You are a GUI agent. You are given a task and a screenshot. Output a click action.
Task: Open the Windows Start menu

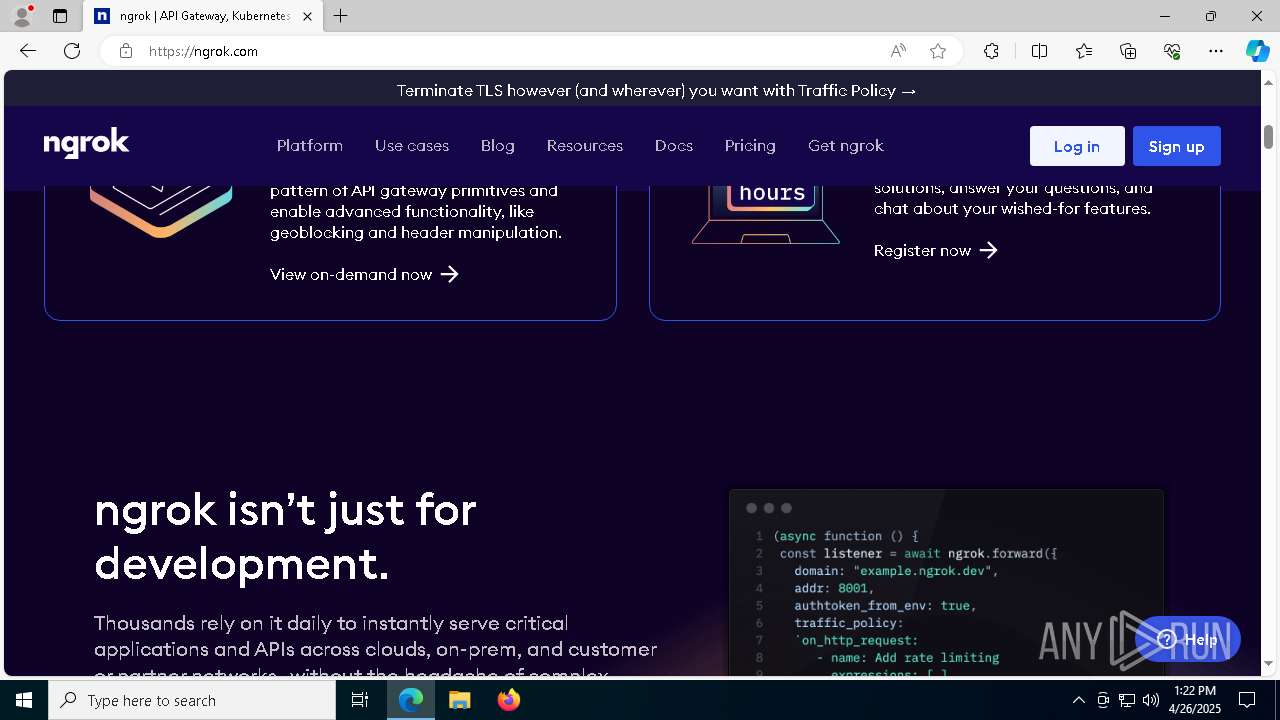coord(24,700)
